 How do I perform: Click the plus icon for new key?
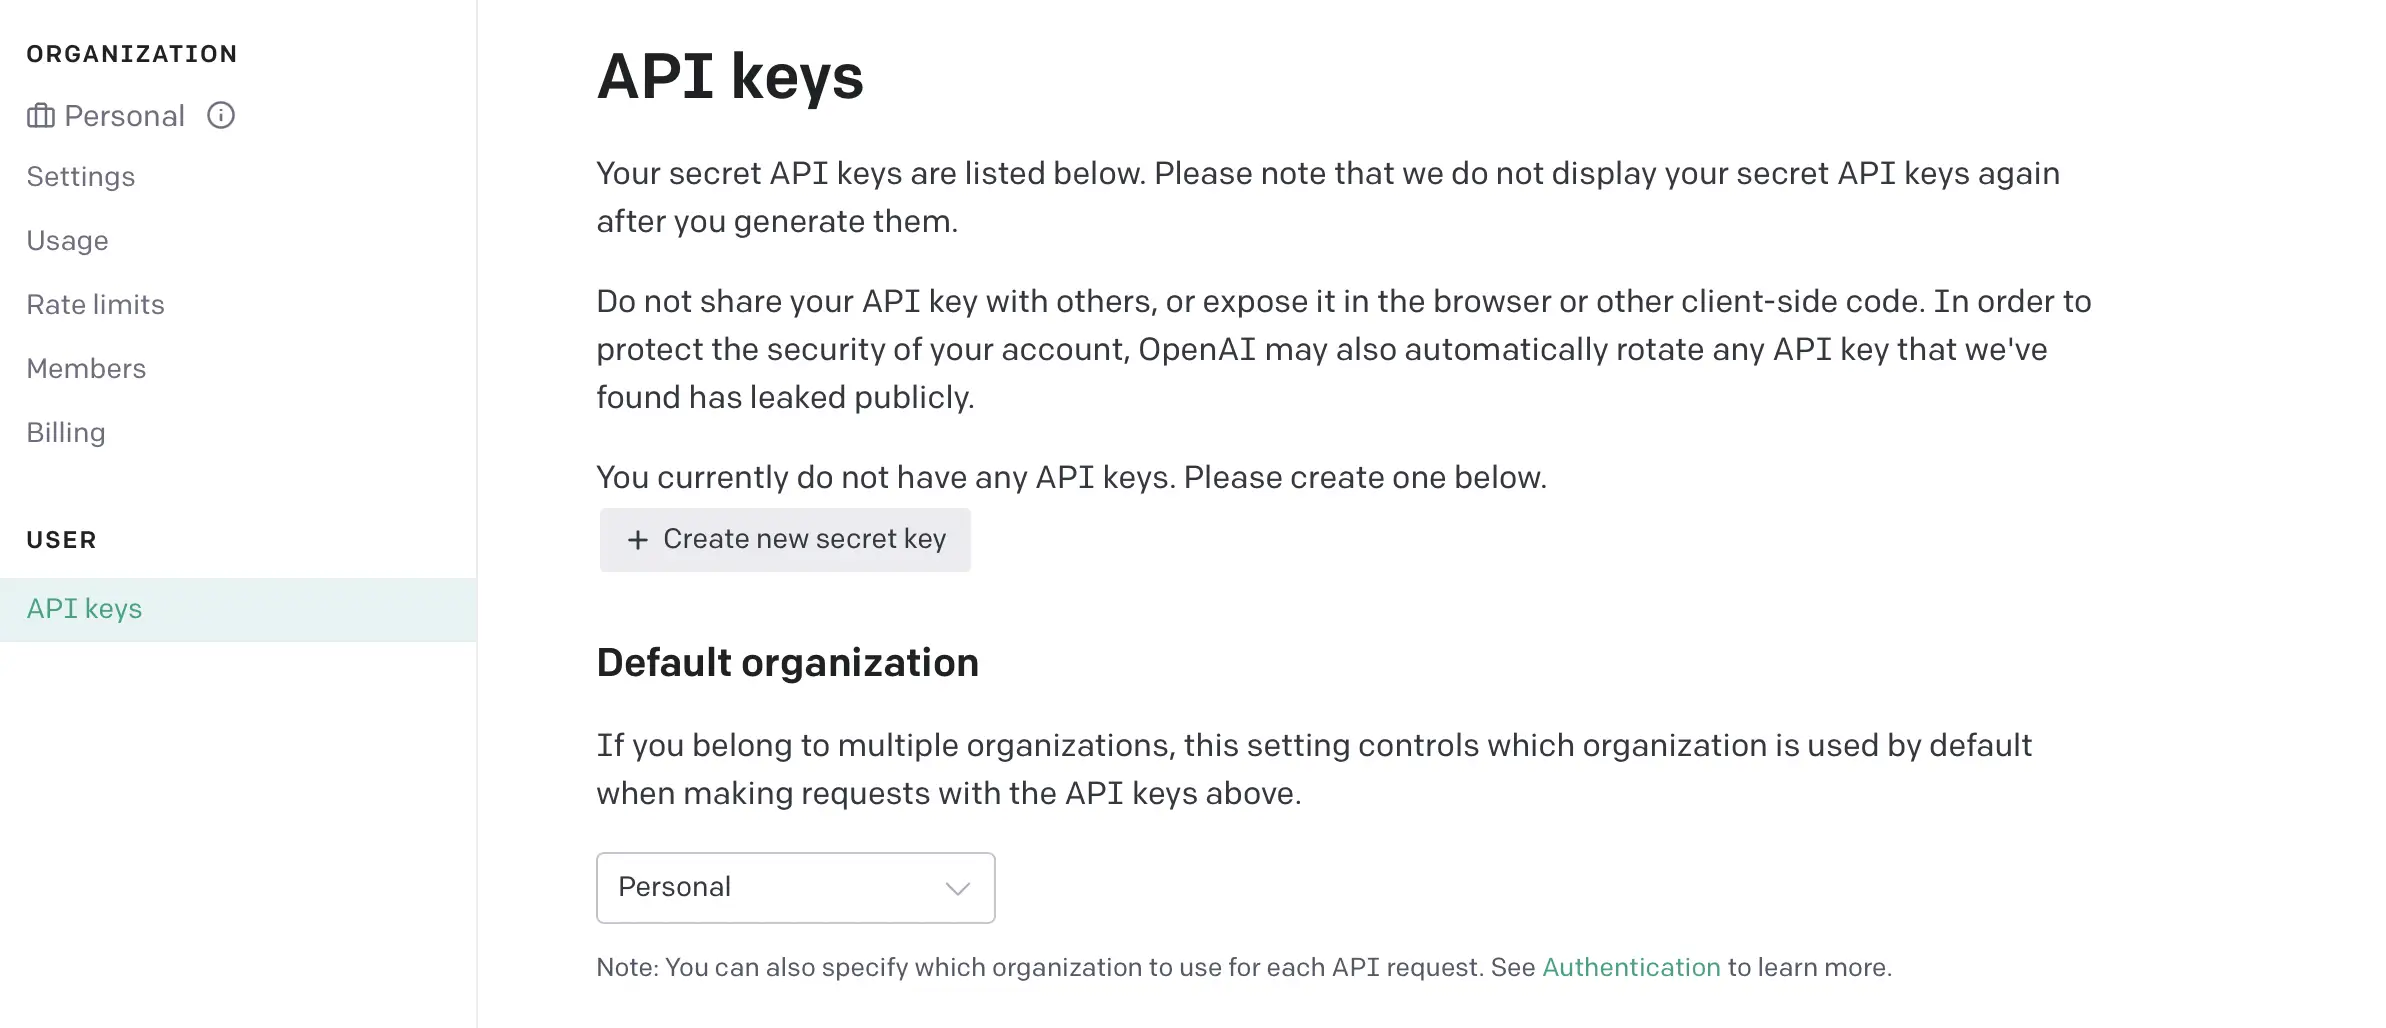[638, 540]
